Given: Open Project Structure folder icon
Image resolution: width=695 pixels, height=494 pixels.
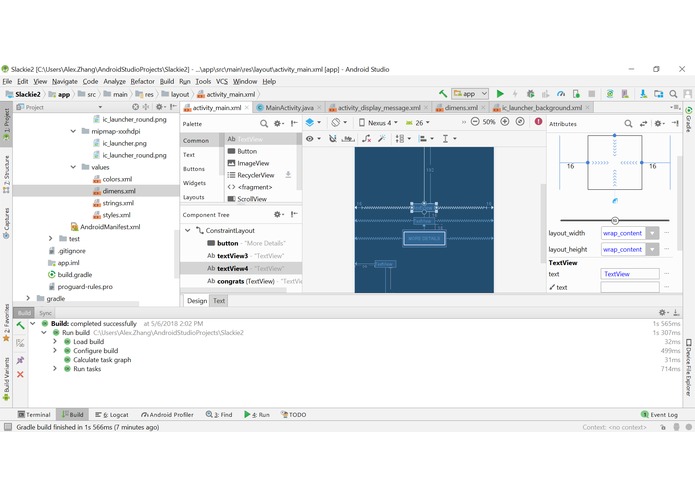Looking at the screenshot, I should [659, 93].
